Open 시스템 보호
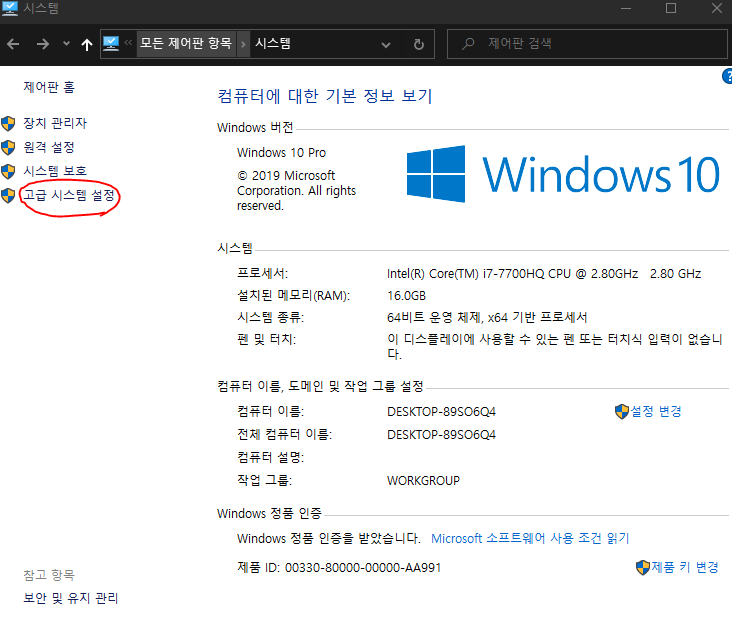Image resolution: width=732 pixels, height=619 pixels. 55,171
